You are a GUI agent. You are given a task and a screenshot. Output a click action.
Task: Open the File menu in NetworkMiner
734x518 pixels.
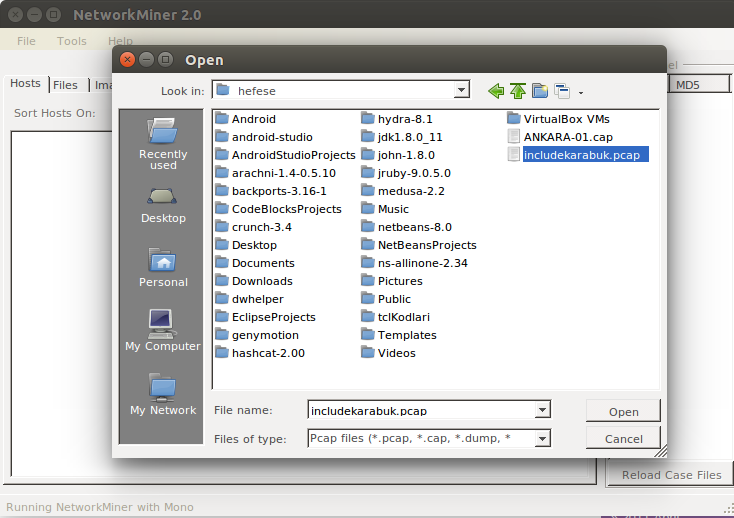(26, 41)
